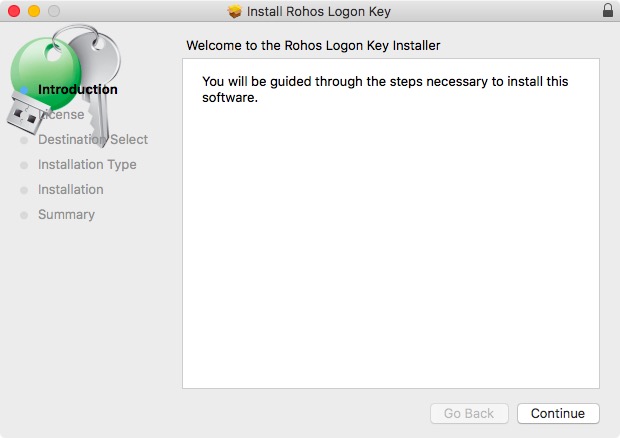Click the bullet next to Installation Type
The image size is (620, 438).
(25, 165)
